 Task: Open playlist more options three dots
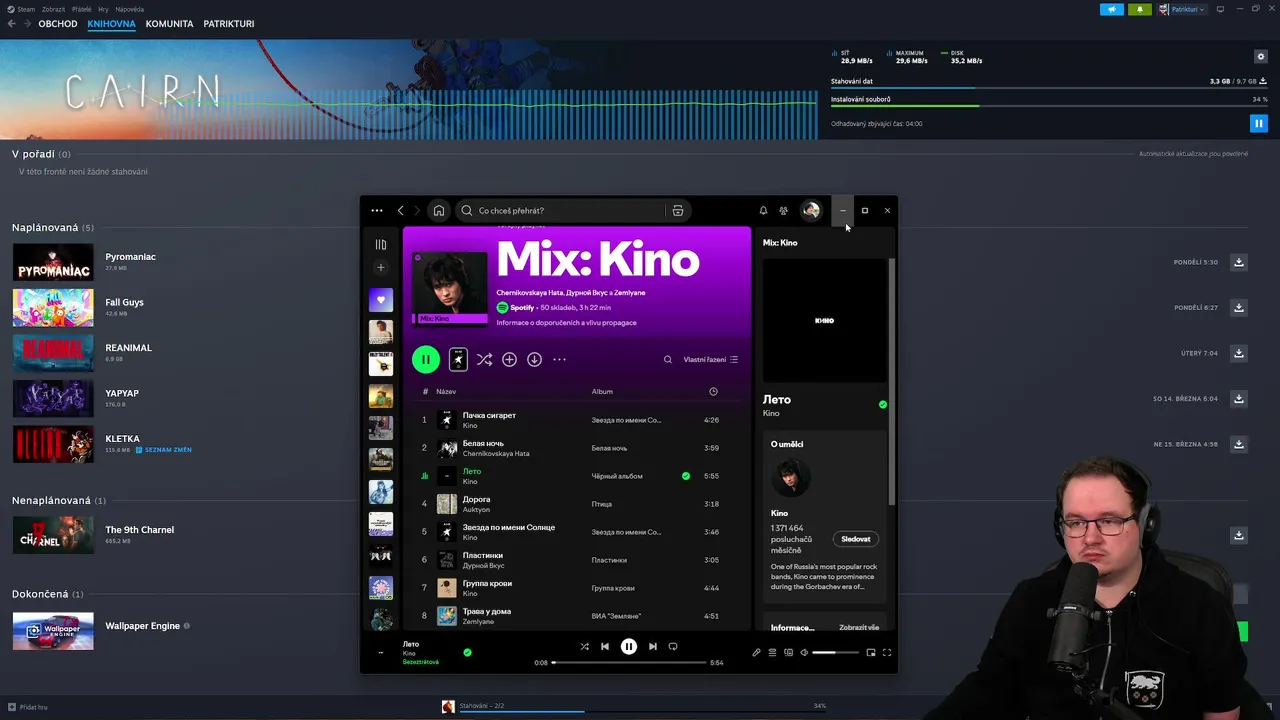click(559, 359)
